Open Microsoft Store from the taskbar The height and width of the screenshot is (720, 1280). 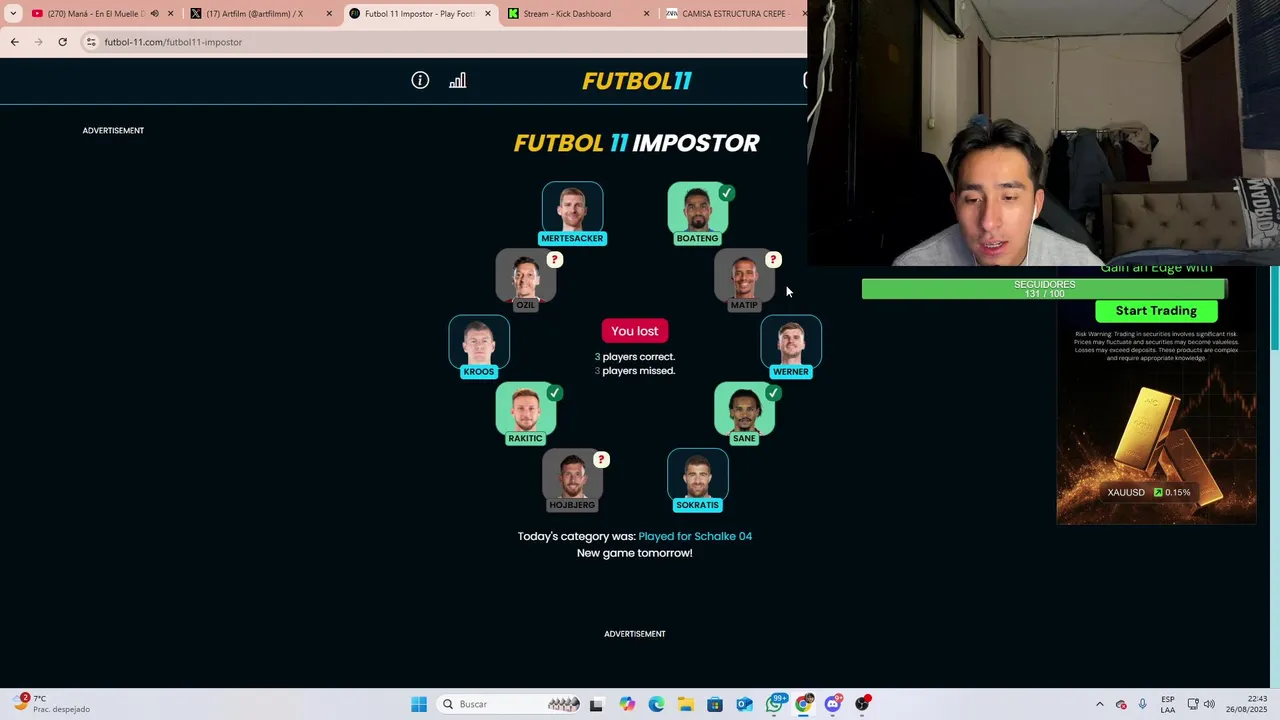coord(715,704)
